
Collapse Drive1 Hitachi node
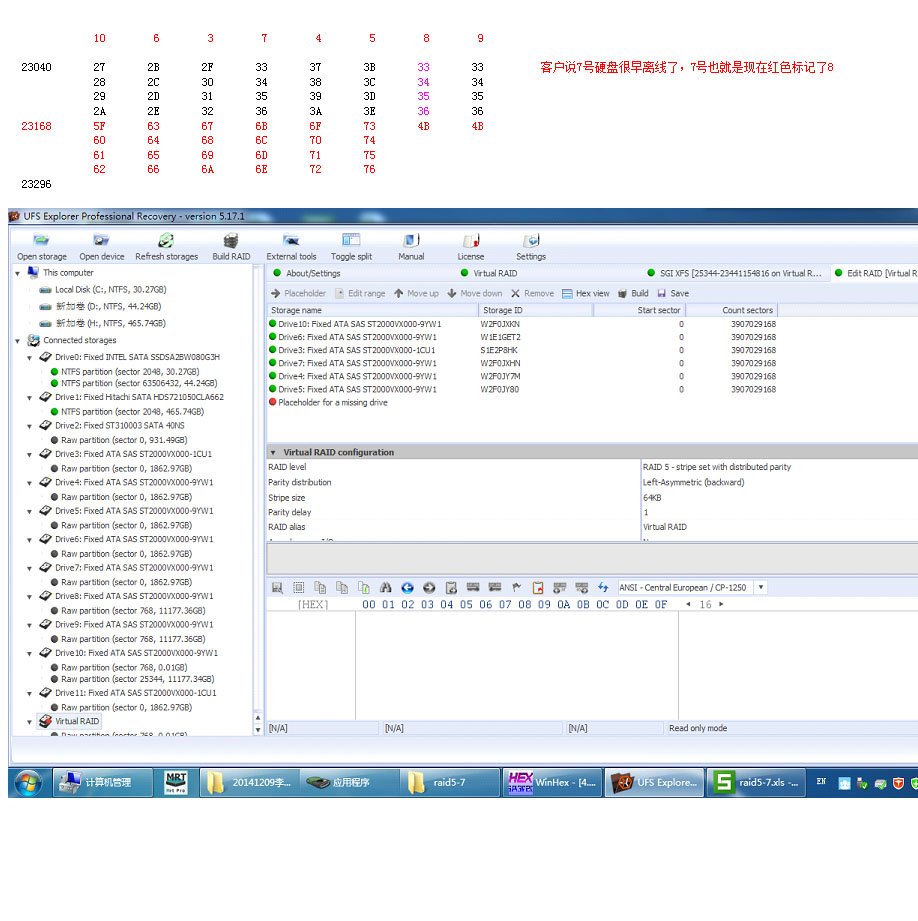[29, 398]
